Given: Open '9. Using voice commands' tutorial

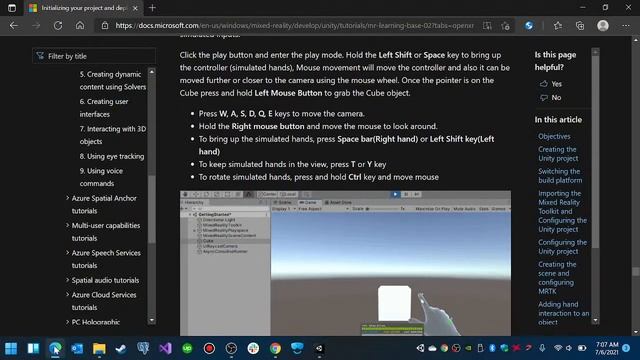Looking at the screenshot, I should tap(101, 177).
